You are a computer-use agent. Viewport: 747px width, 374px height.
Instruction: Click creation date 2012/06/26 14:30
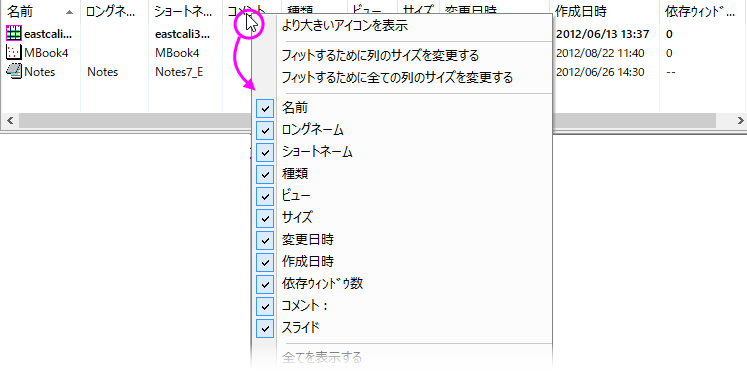[x=600, y=72]
